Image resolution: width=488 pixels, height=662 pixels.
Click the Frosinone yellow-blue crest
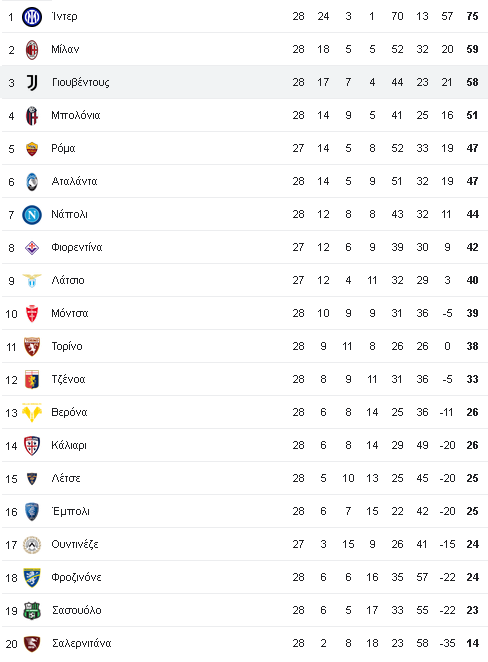pyautogui.click(x=32, y=578)
